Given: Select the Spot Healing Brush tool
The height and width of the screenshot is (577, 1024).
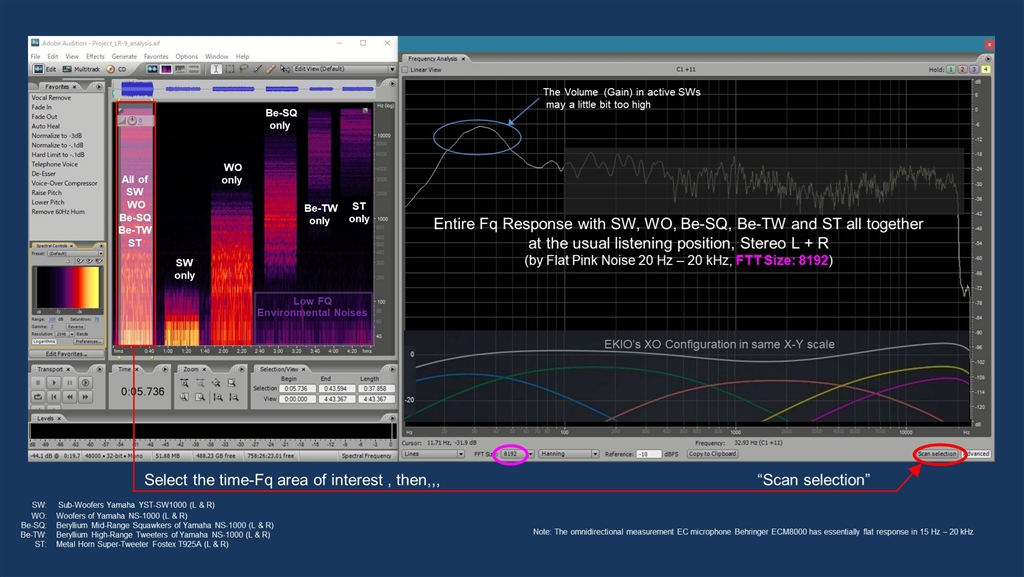Looking at the screenshot, I should pos(271,69).
